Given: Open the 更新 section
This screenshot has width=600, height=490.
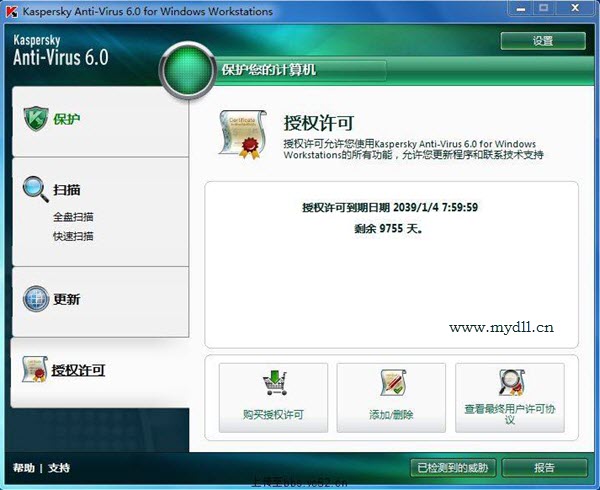Looking at the screenshot, I should [100, 302].
